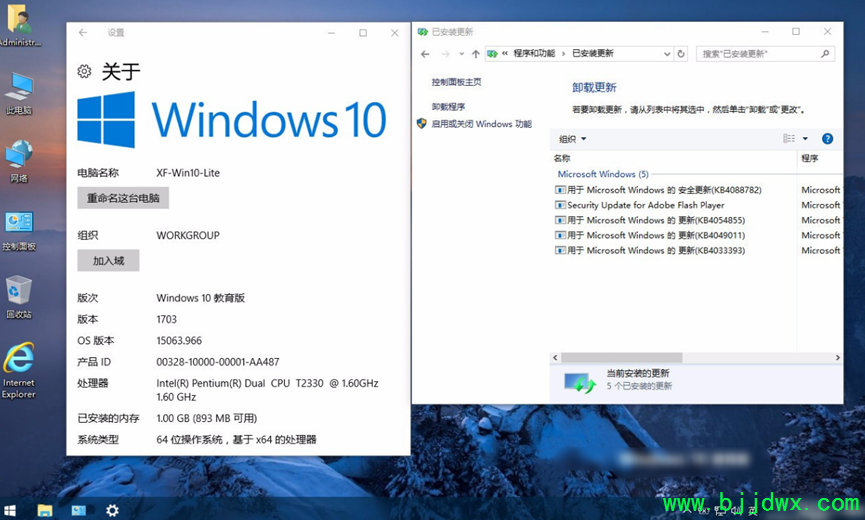Open File Explorer from the taskbar
Viewport: 865px width, 520px height.
(x=45, y=511)
